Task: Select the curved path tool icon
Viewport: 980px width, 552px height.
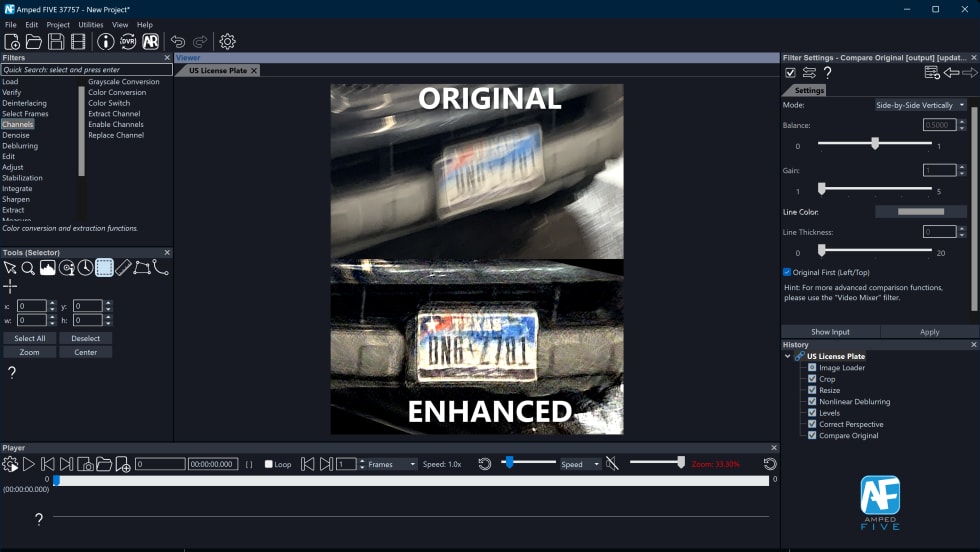Action: [x=161, y=268]
